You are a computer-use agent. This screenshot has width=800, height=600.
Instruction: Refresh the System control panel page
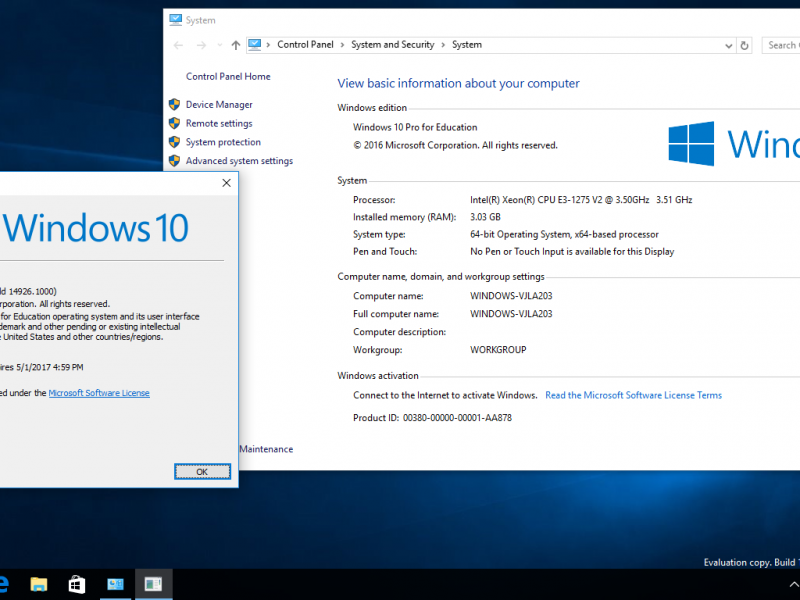pos(744,45)
